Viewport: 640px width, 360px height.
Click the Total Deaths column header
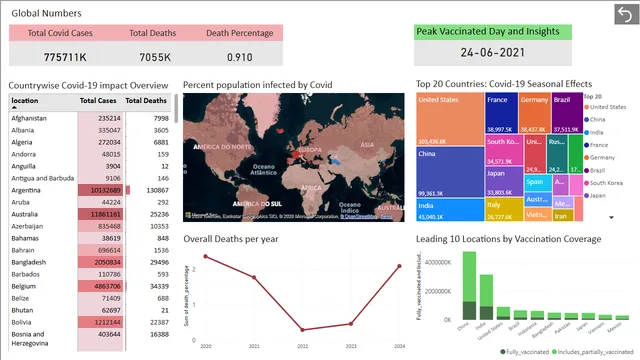coord(146,100)
